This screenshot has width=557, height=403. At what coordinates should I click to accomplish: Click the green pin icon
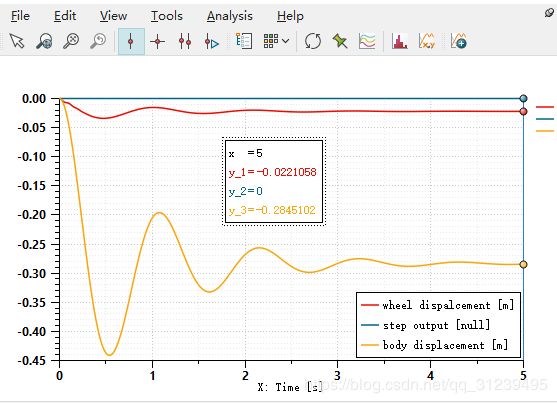(340, 41)
